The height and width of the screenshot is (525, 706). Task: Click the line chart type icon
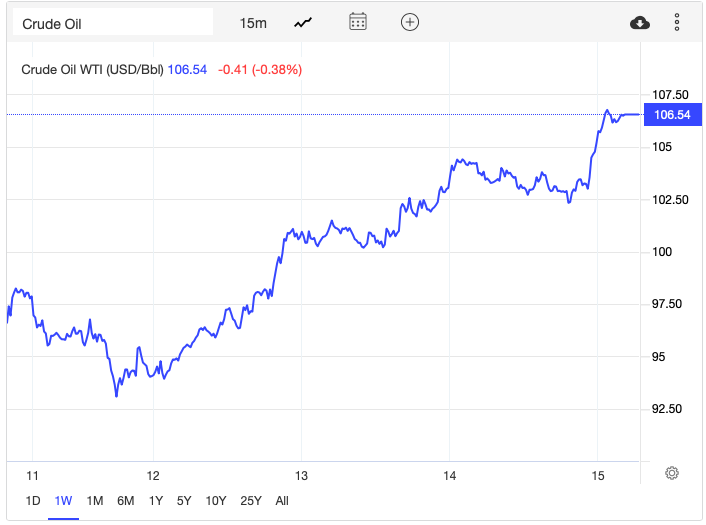click(x=304, y=22)
